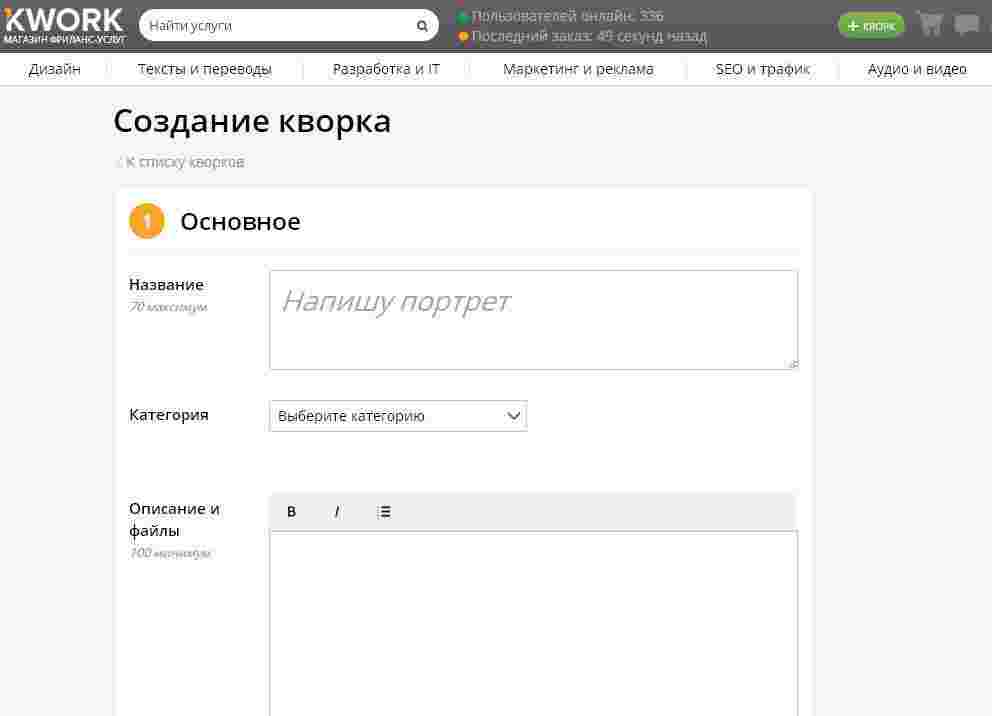Toggle italic formatting in description editor
992x716 pixels.
coord(337,512)
